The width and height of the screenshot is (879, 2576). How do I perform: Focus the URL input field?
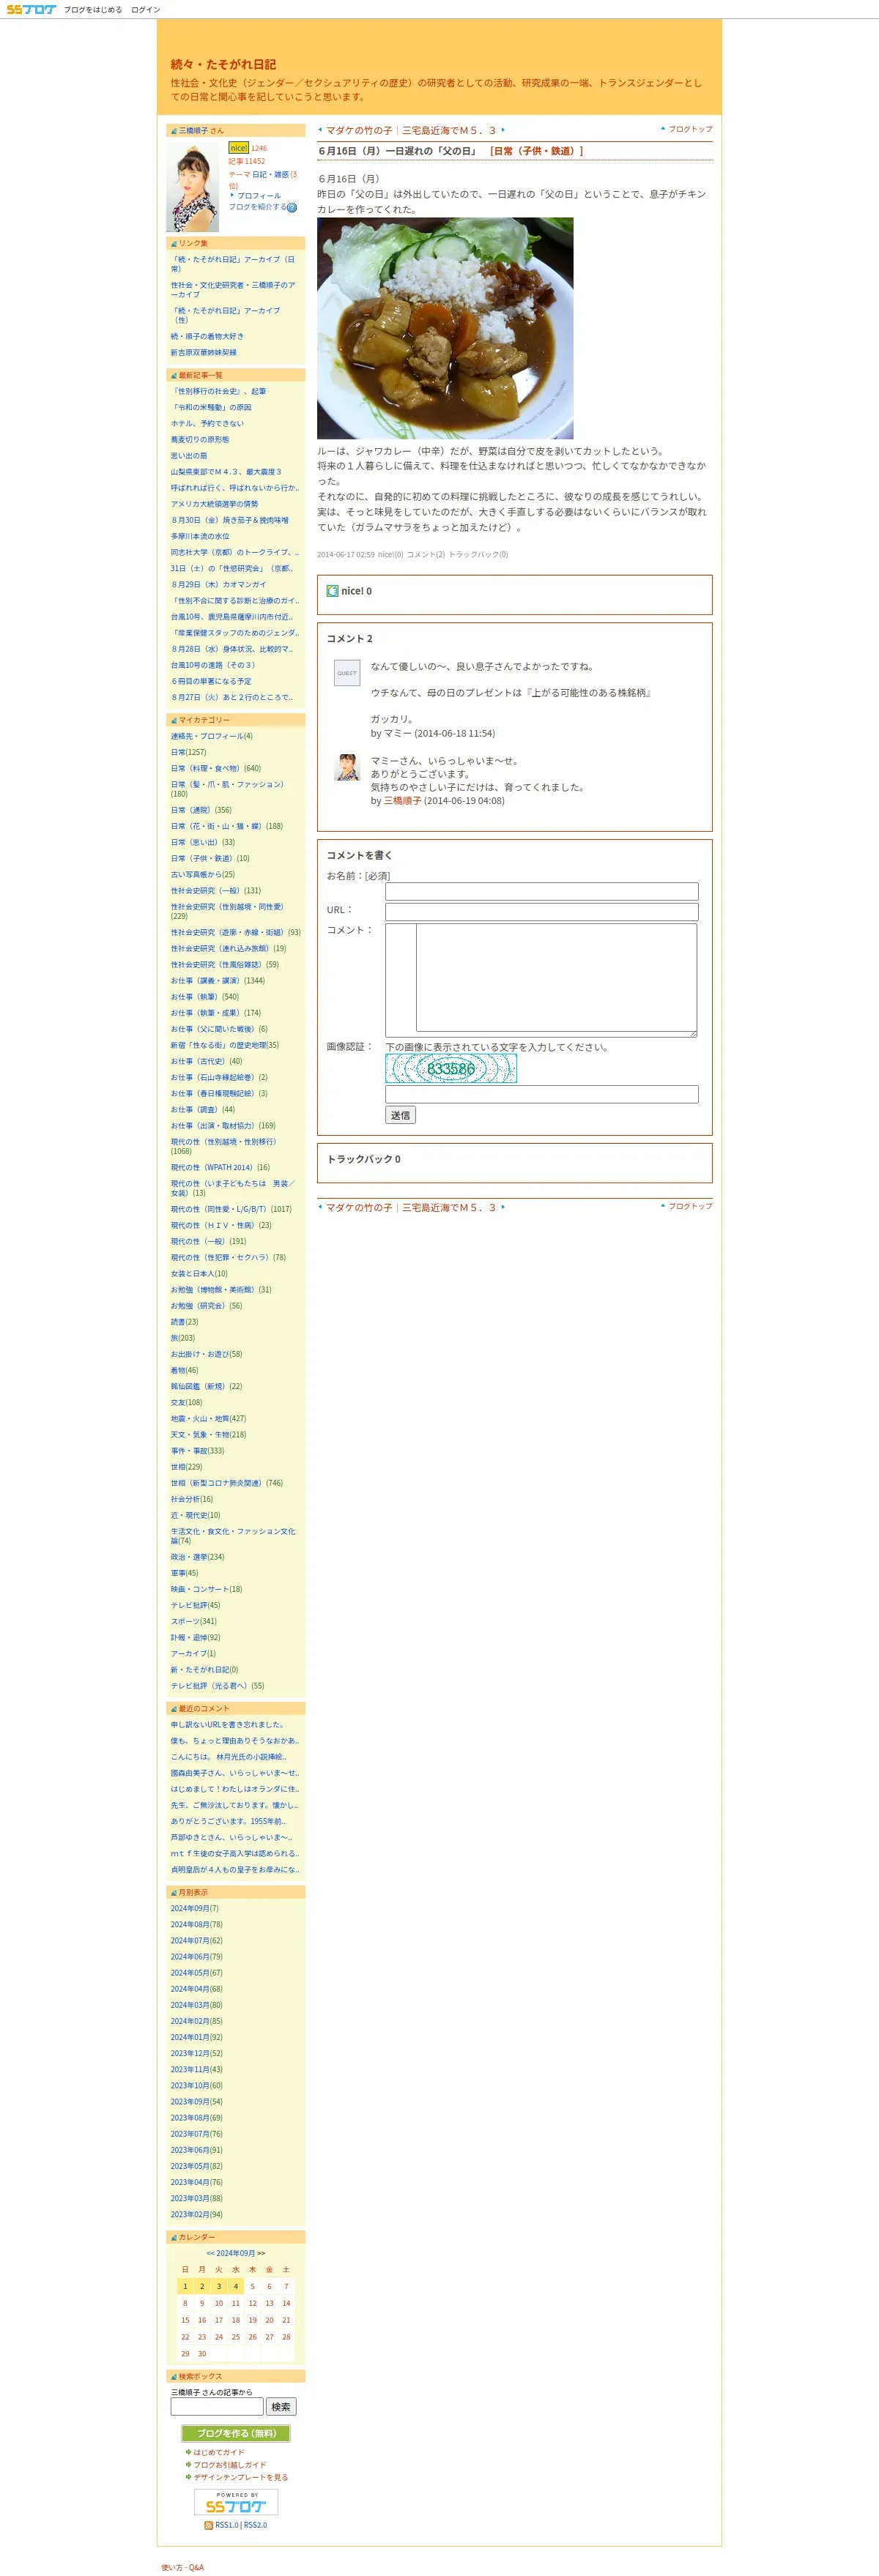(x=542, y=911)
